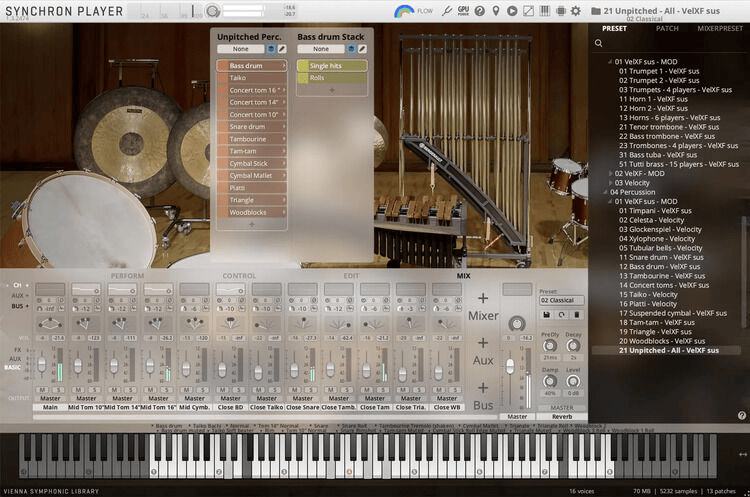Add a new Aux channel
This screenshot has width=750, height=497.
coord(483,345)
